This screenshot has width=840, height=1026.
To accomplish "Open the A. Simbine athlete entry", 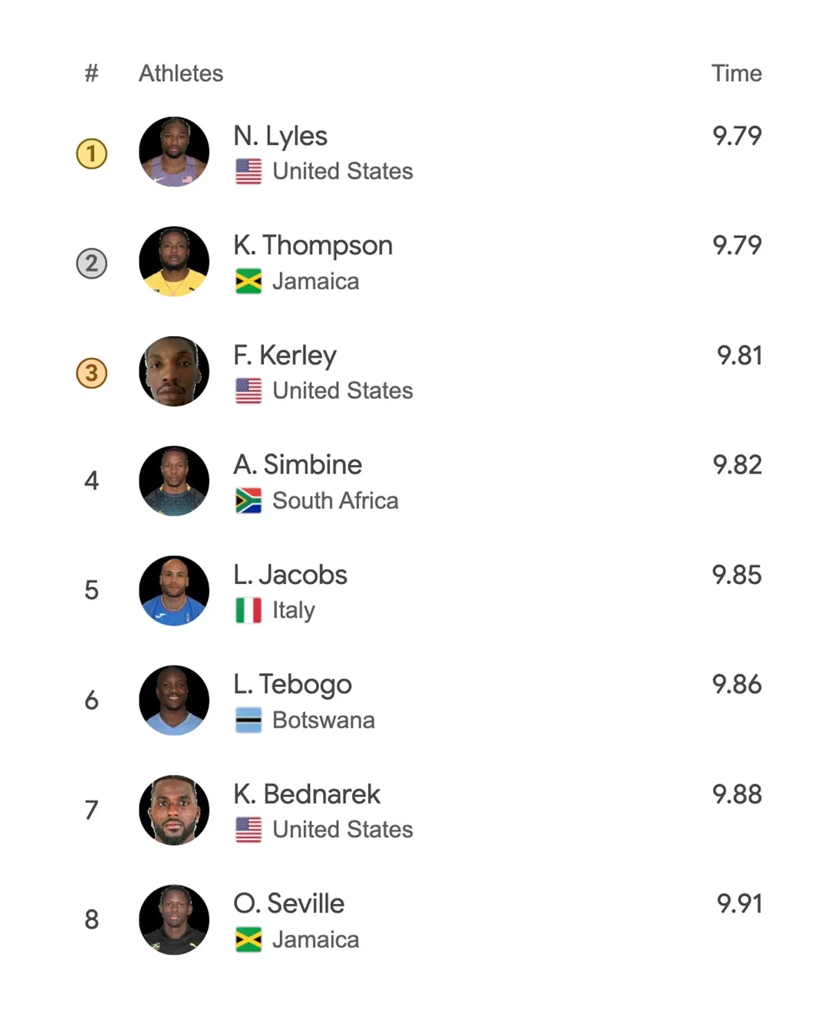I will pos(297,465).
